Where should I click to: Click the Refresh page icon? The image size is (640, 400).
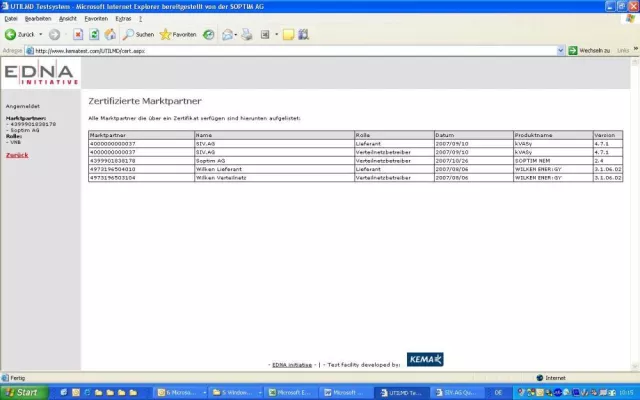[x=94, y=34]
